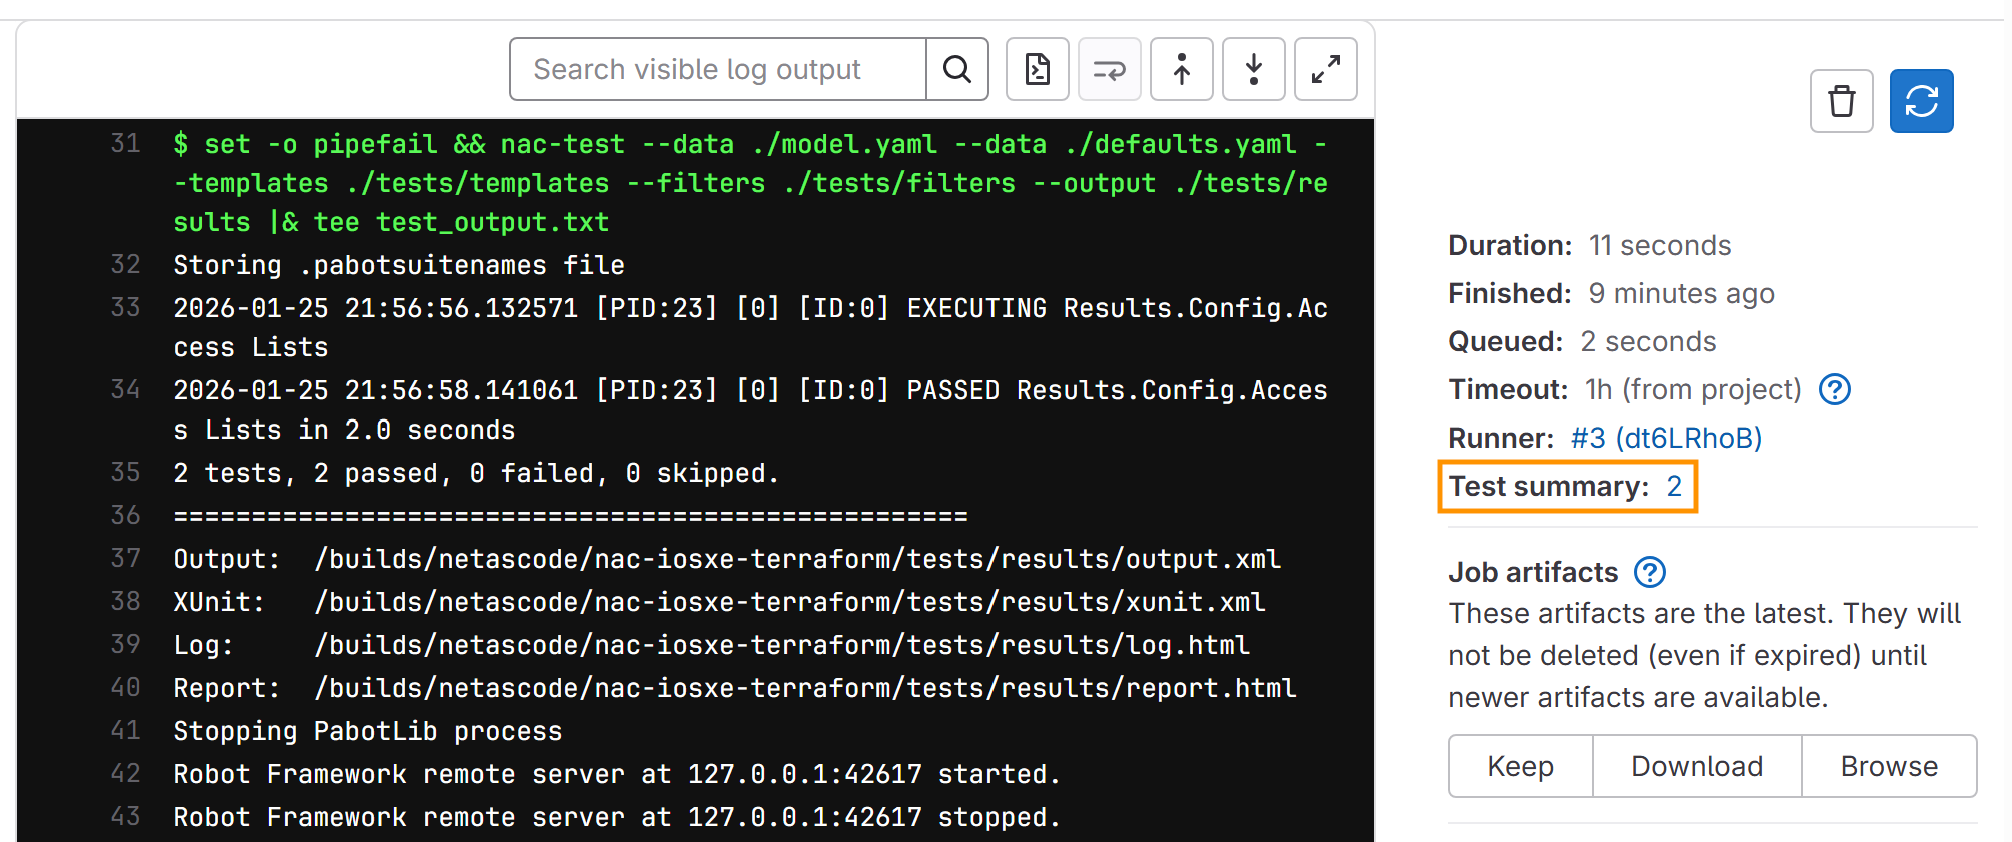Select log line number 43
Screen dimensions: 2012x842
[125, 816]
